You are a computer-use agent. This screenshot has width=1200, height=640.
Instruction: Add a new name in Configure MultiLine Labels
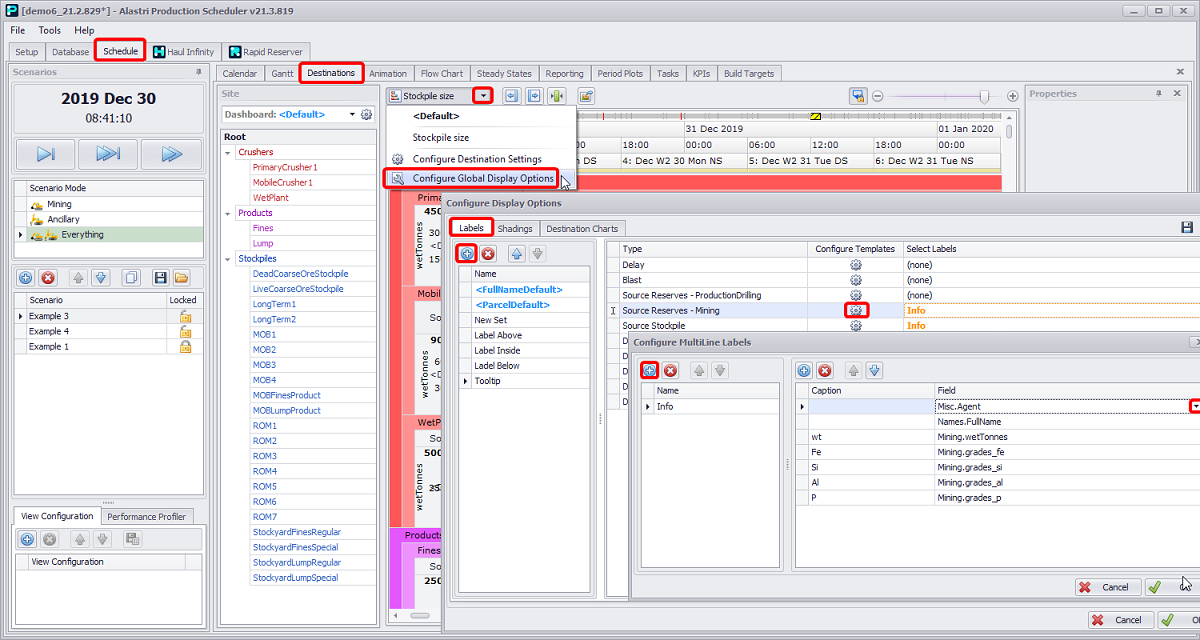[649, 370]
